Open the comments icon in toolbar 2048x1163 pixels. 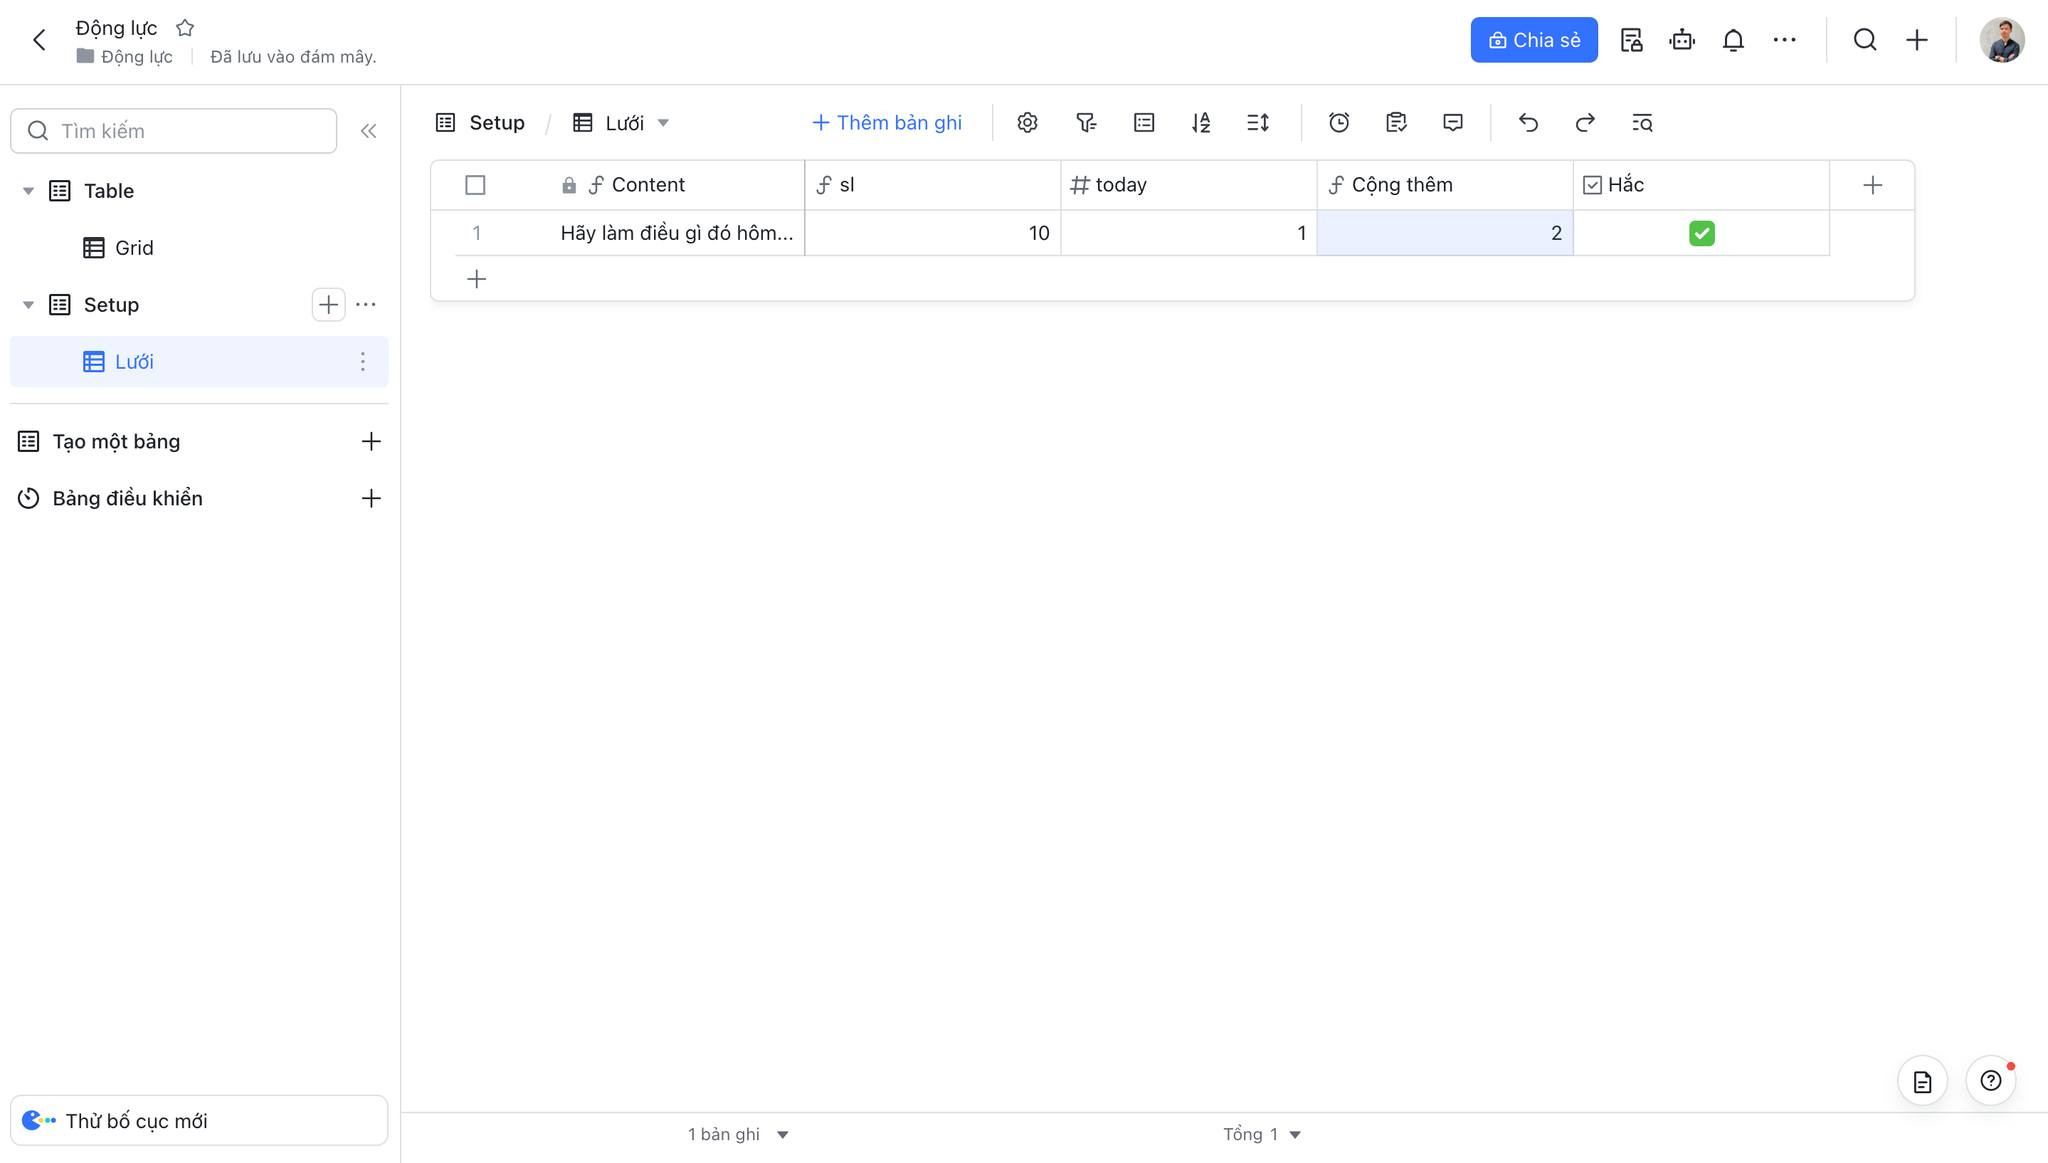tap(1453, 123)
